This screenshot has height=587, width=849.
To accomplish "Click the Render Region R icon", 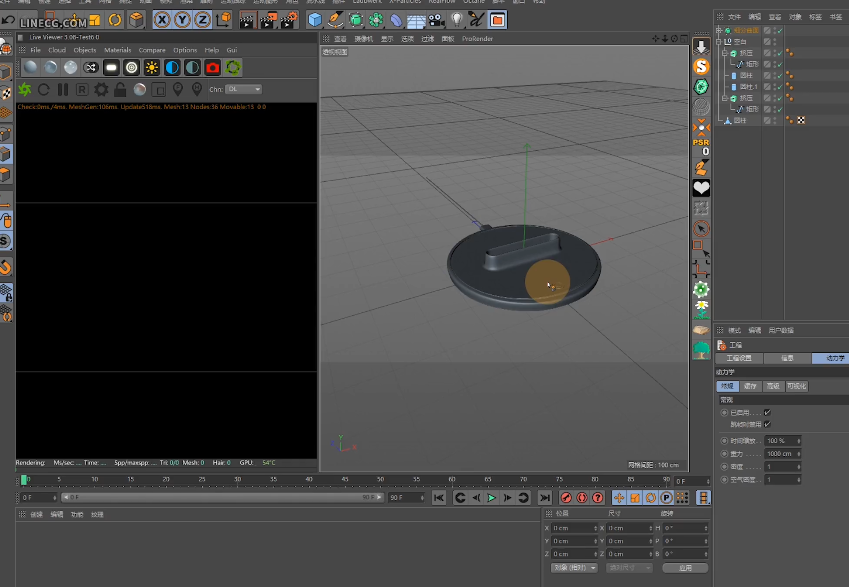I will (82, 89).
